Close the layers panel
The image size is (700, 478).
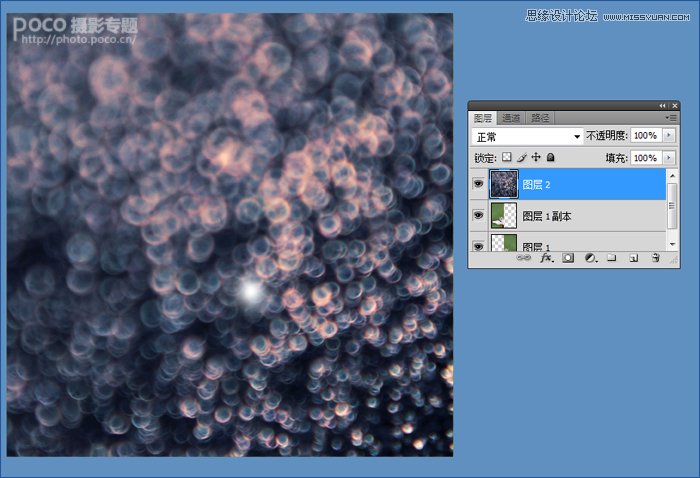coord(675,106)
